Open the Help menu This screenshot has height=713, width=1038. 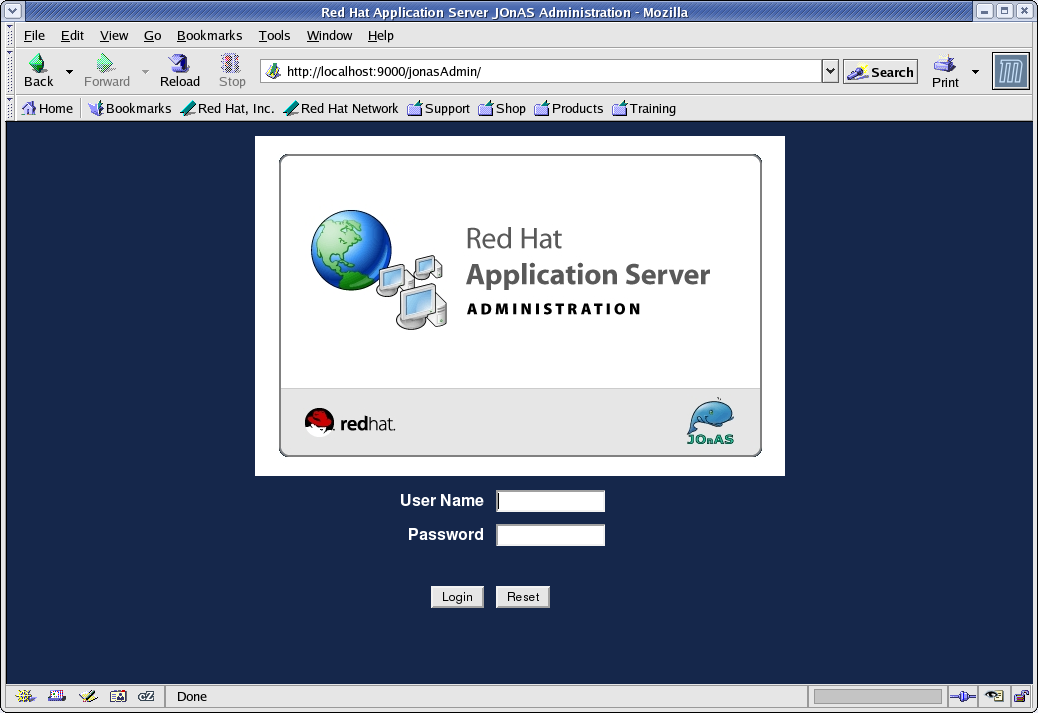(x=381, y=36)
